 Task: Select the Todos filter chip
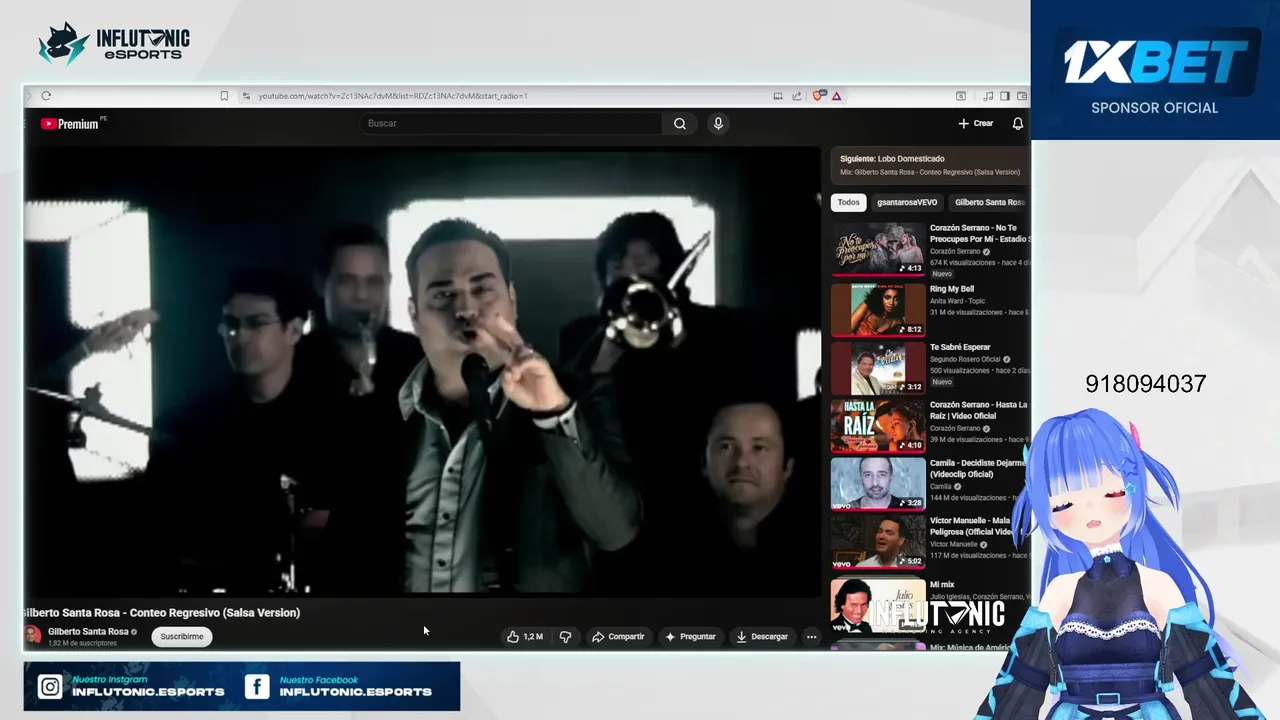(x=848, y=202)
